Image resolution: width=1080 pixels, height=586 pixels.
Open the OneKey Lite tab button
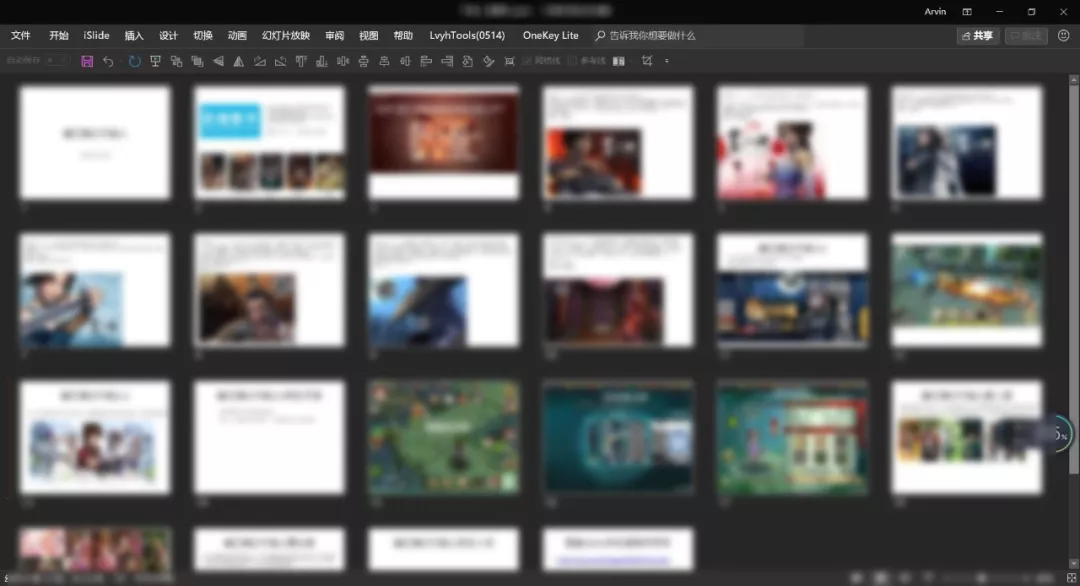click(x=550, y=34)
